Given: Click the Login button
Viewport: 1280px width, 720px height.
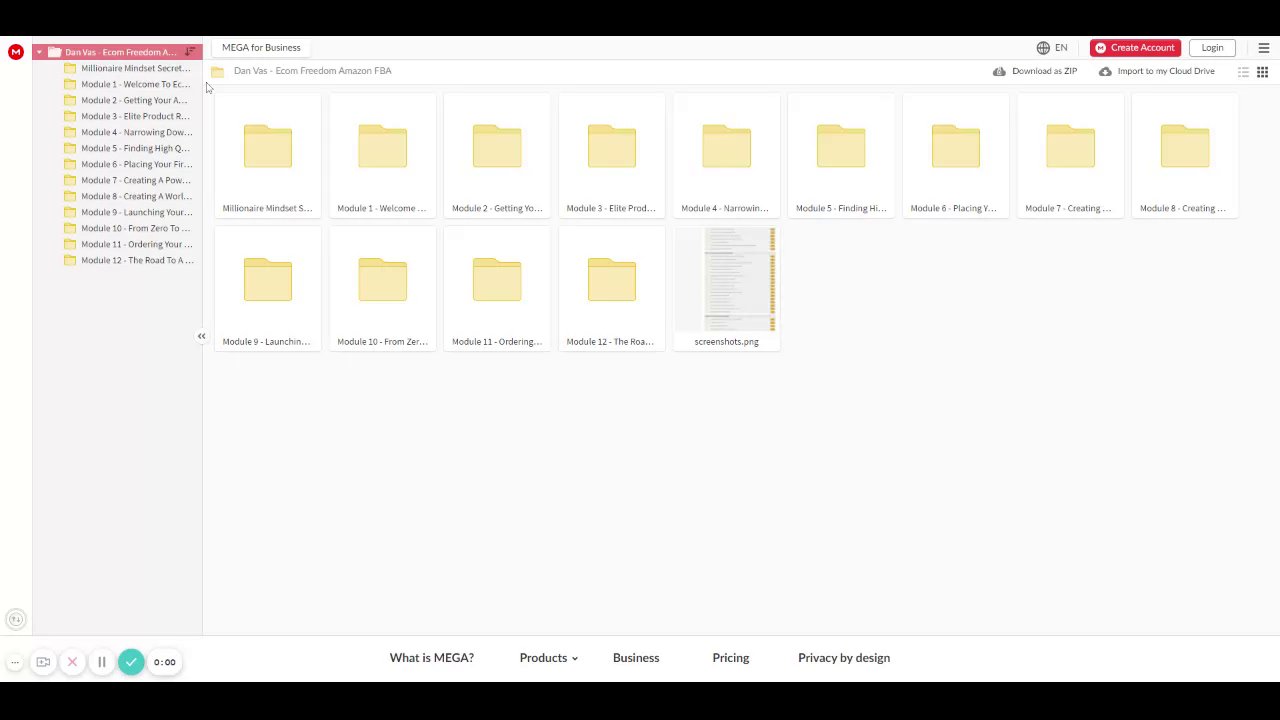Looking at the screenshot, I should tap(1212, 48).
